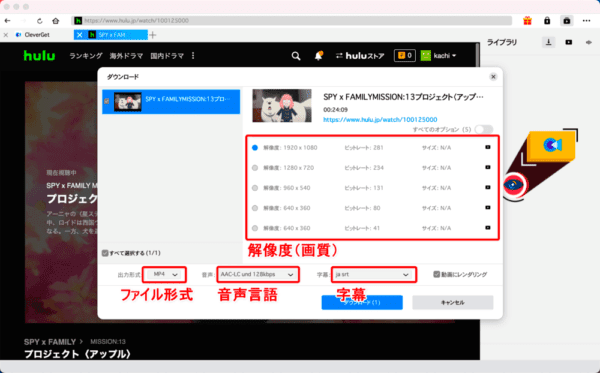Go back with browser back arrow

point(7,21)
